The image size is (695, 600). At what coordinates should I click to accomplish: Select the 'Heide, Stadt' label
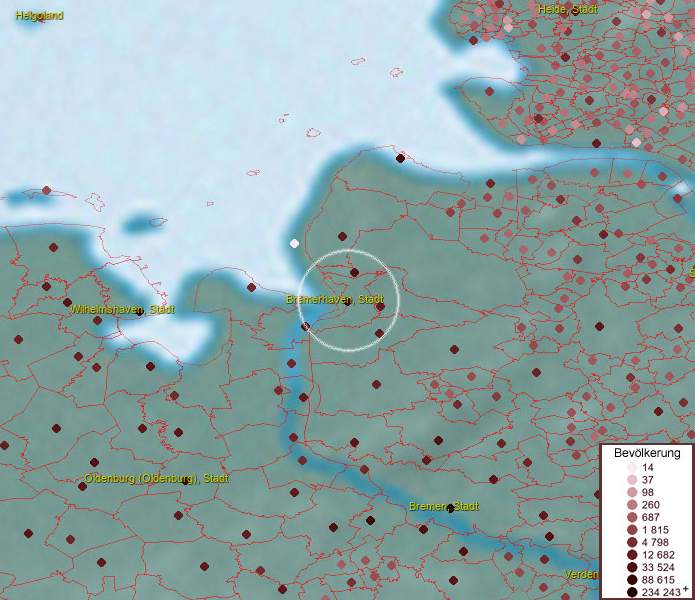[x=568, y=9]
